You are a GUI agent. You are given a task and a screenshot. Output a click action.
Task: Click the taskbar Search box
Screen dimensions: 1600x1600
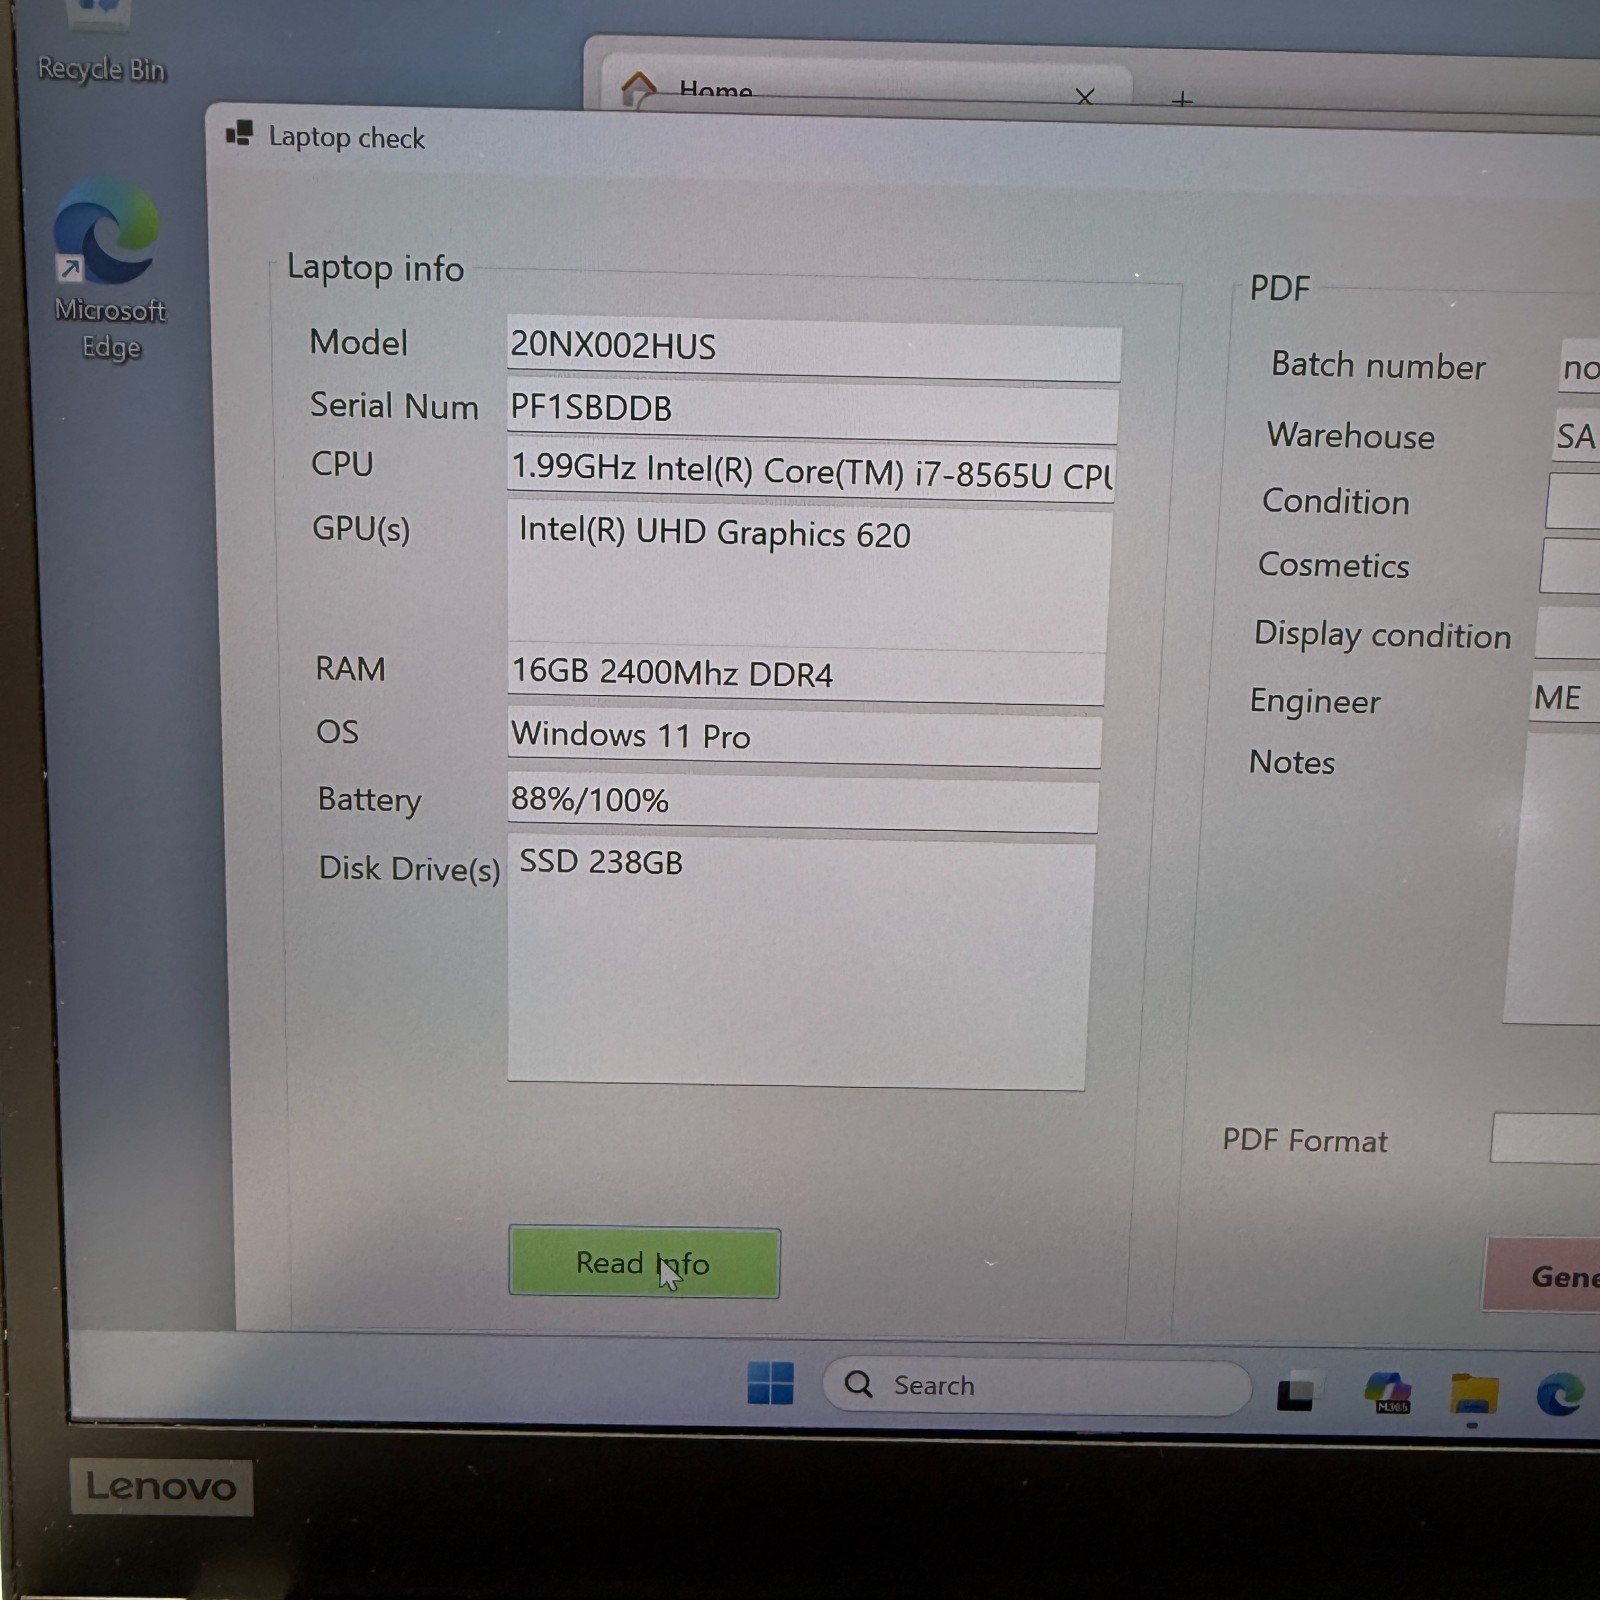(x=1036, y=1387)
